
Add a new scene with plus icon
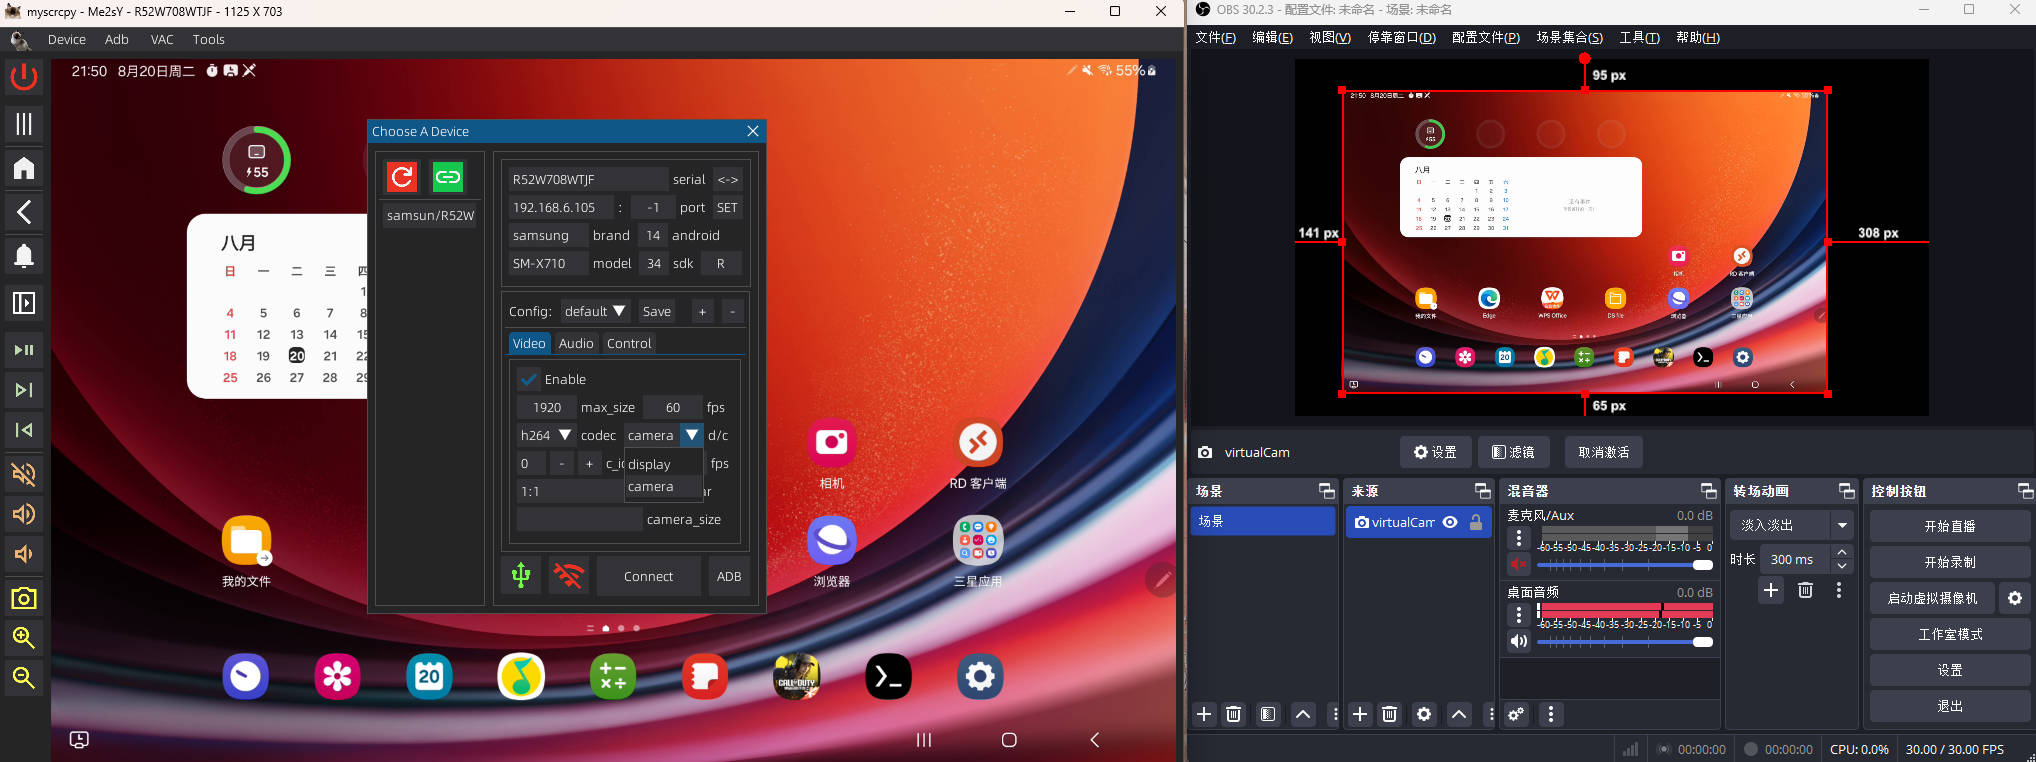(x=1204, y=714)
